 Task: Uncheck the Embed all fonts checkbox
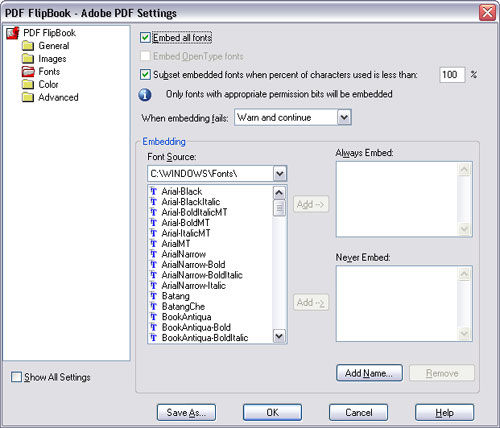[x=145, y=37]
